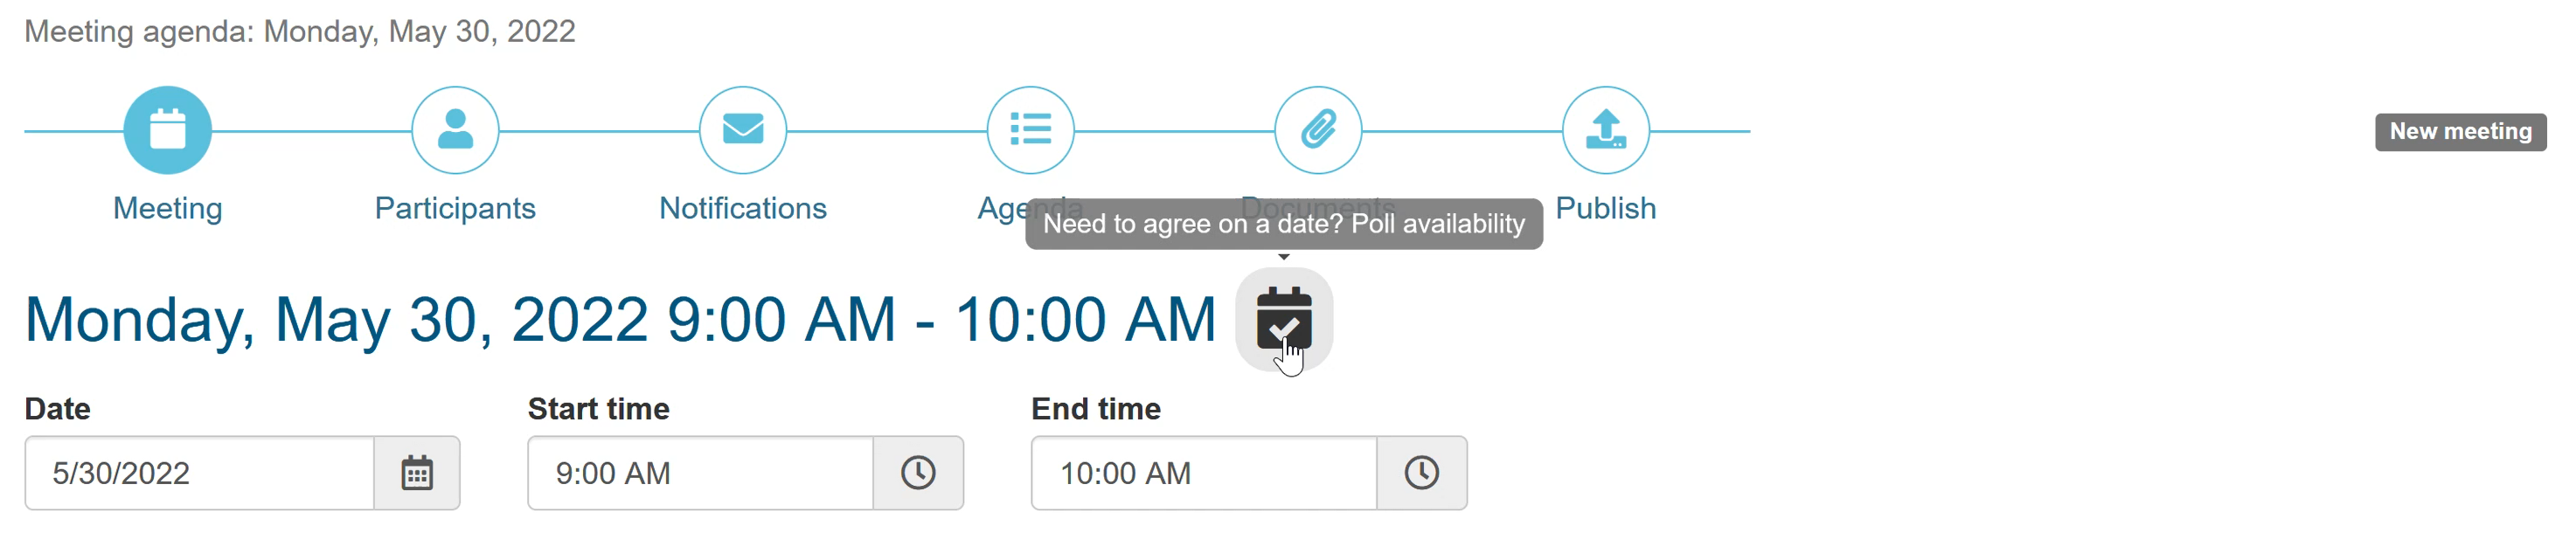Open the End time clock picker

point(1421,473)
